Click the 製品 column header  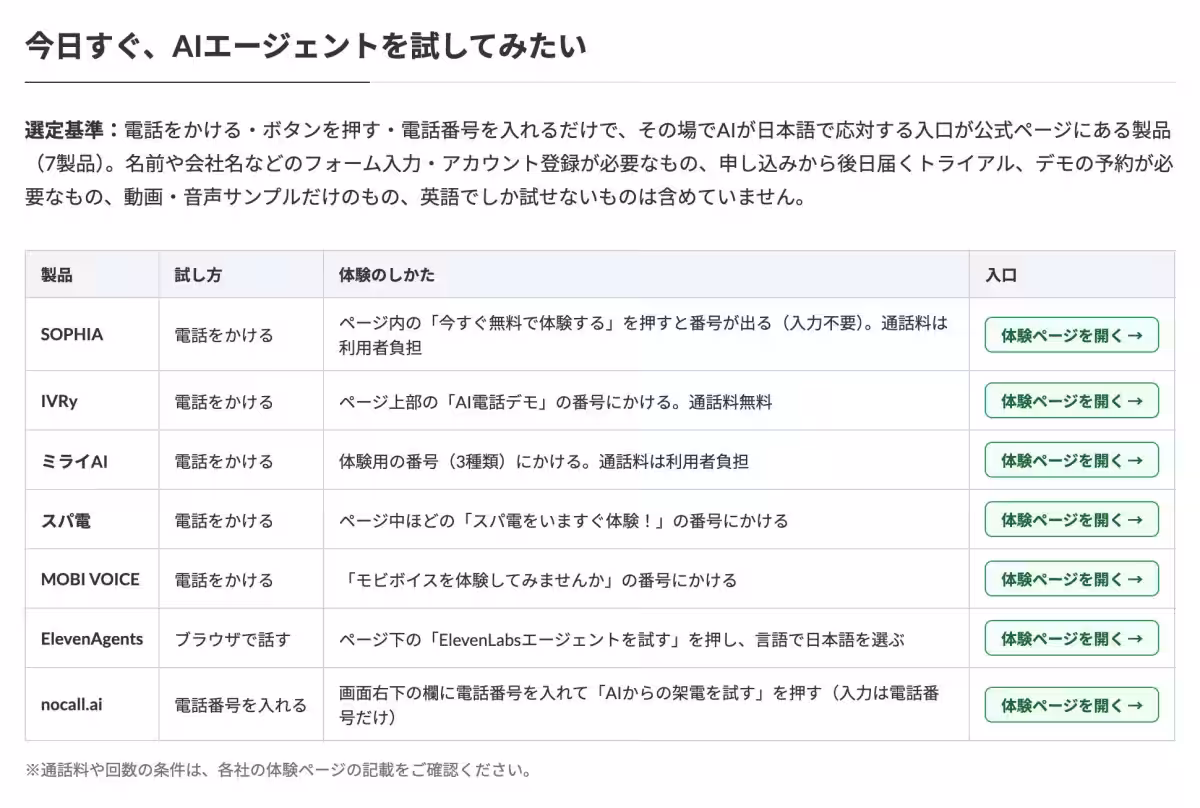tap(92, 275)
